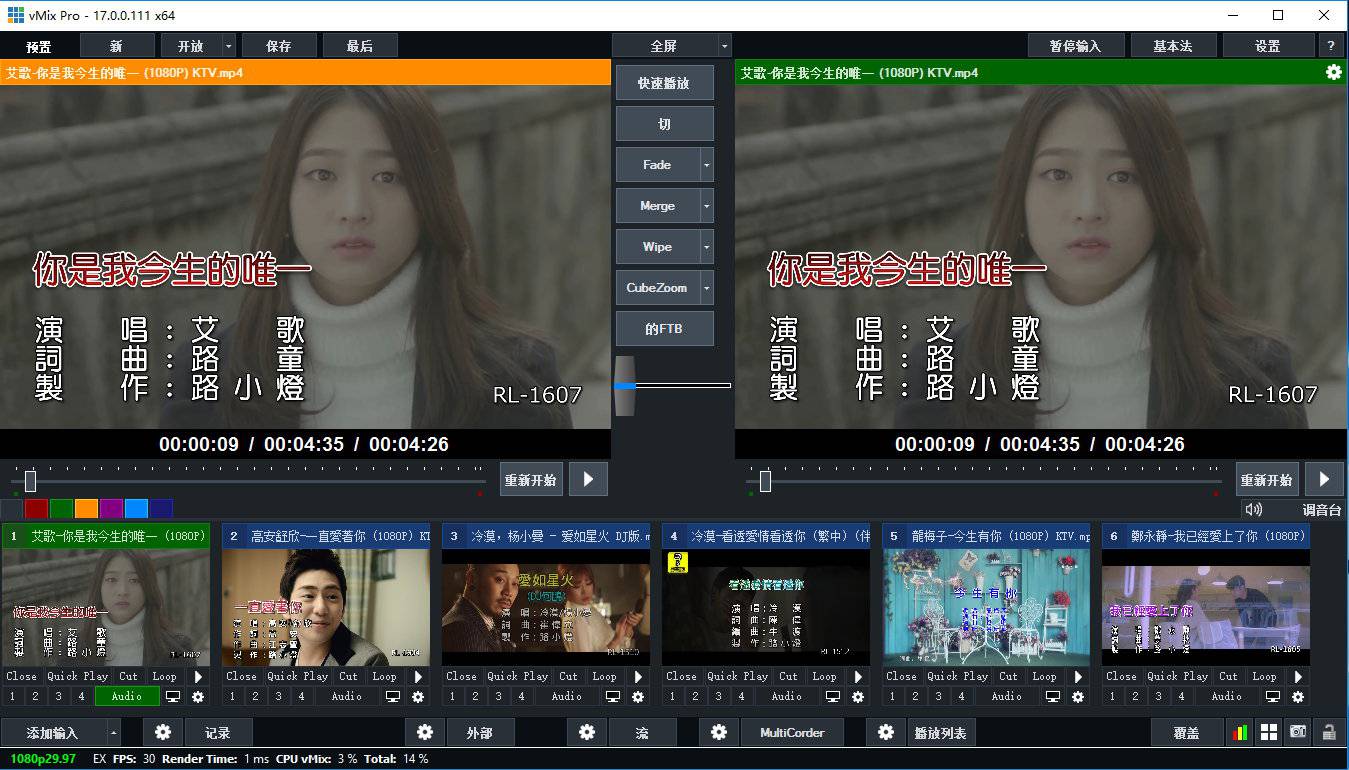Click the 快速播放 button

point(664,83)
